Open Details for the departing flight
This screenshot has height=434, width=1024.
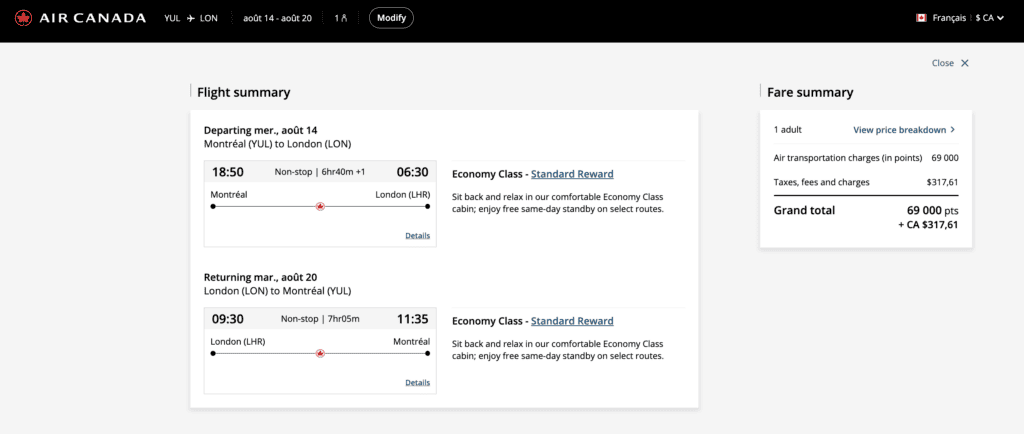[x=417, y=236]
